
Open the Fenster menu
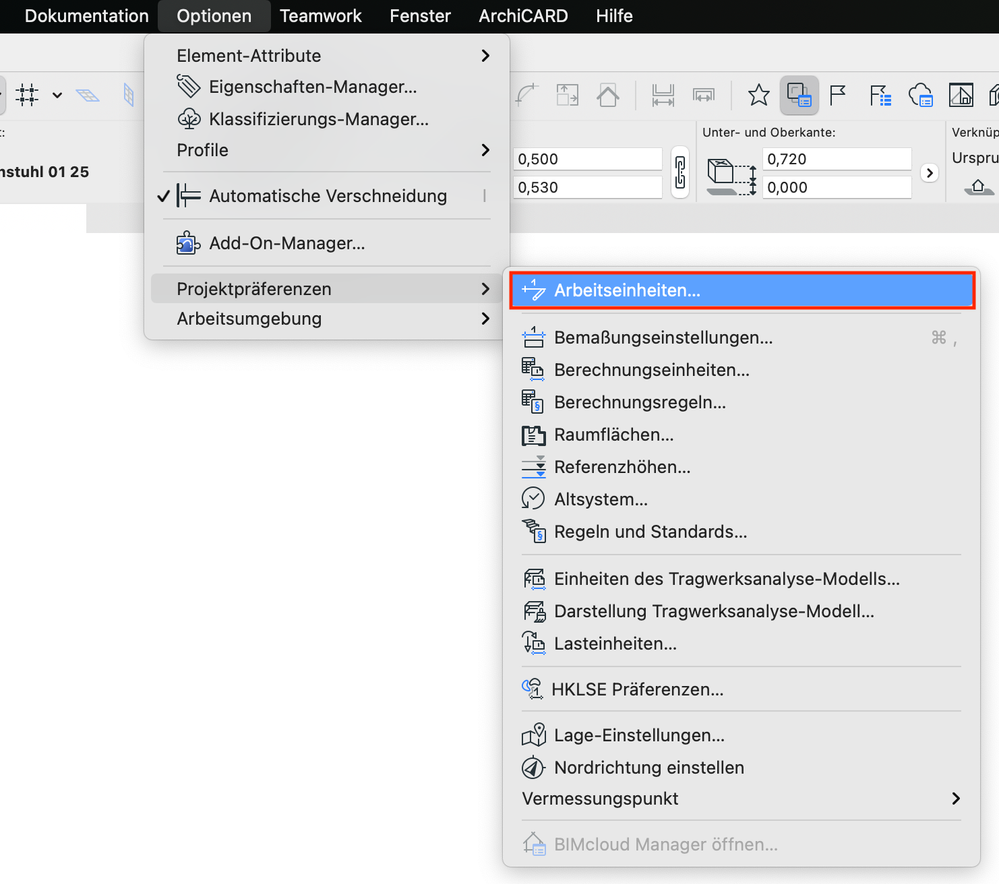point(420,16)
